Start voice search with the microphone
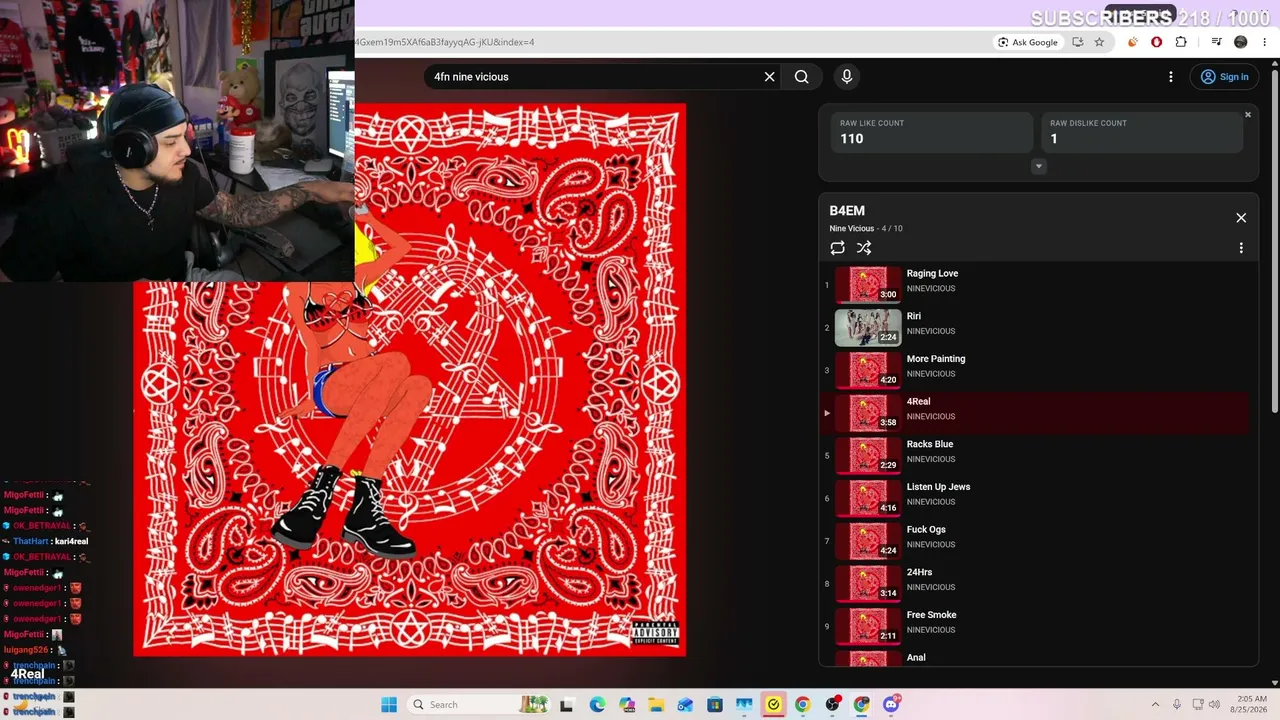Screen dimensions: 1280x720 pyautogui.click(x=846, y=77)
